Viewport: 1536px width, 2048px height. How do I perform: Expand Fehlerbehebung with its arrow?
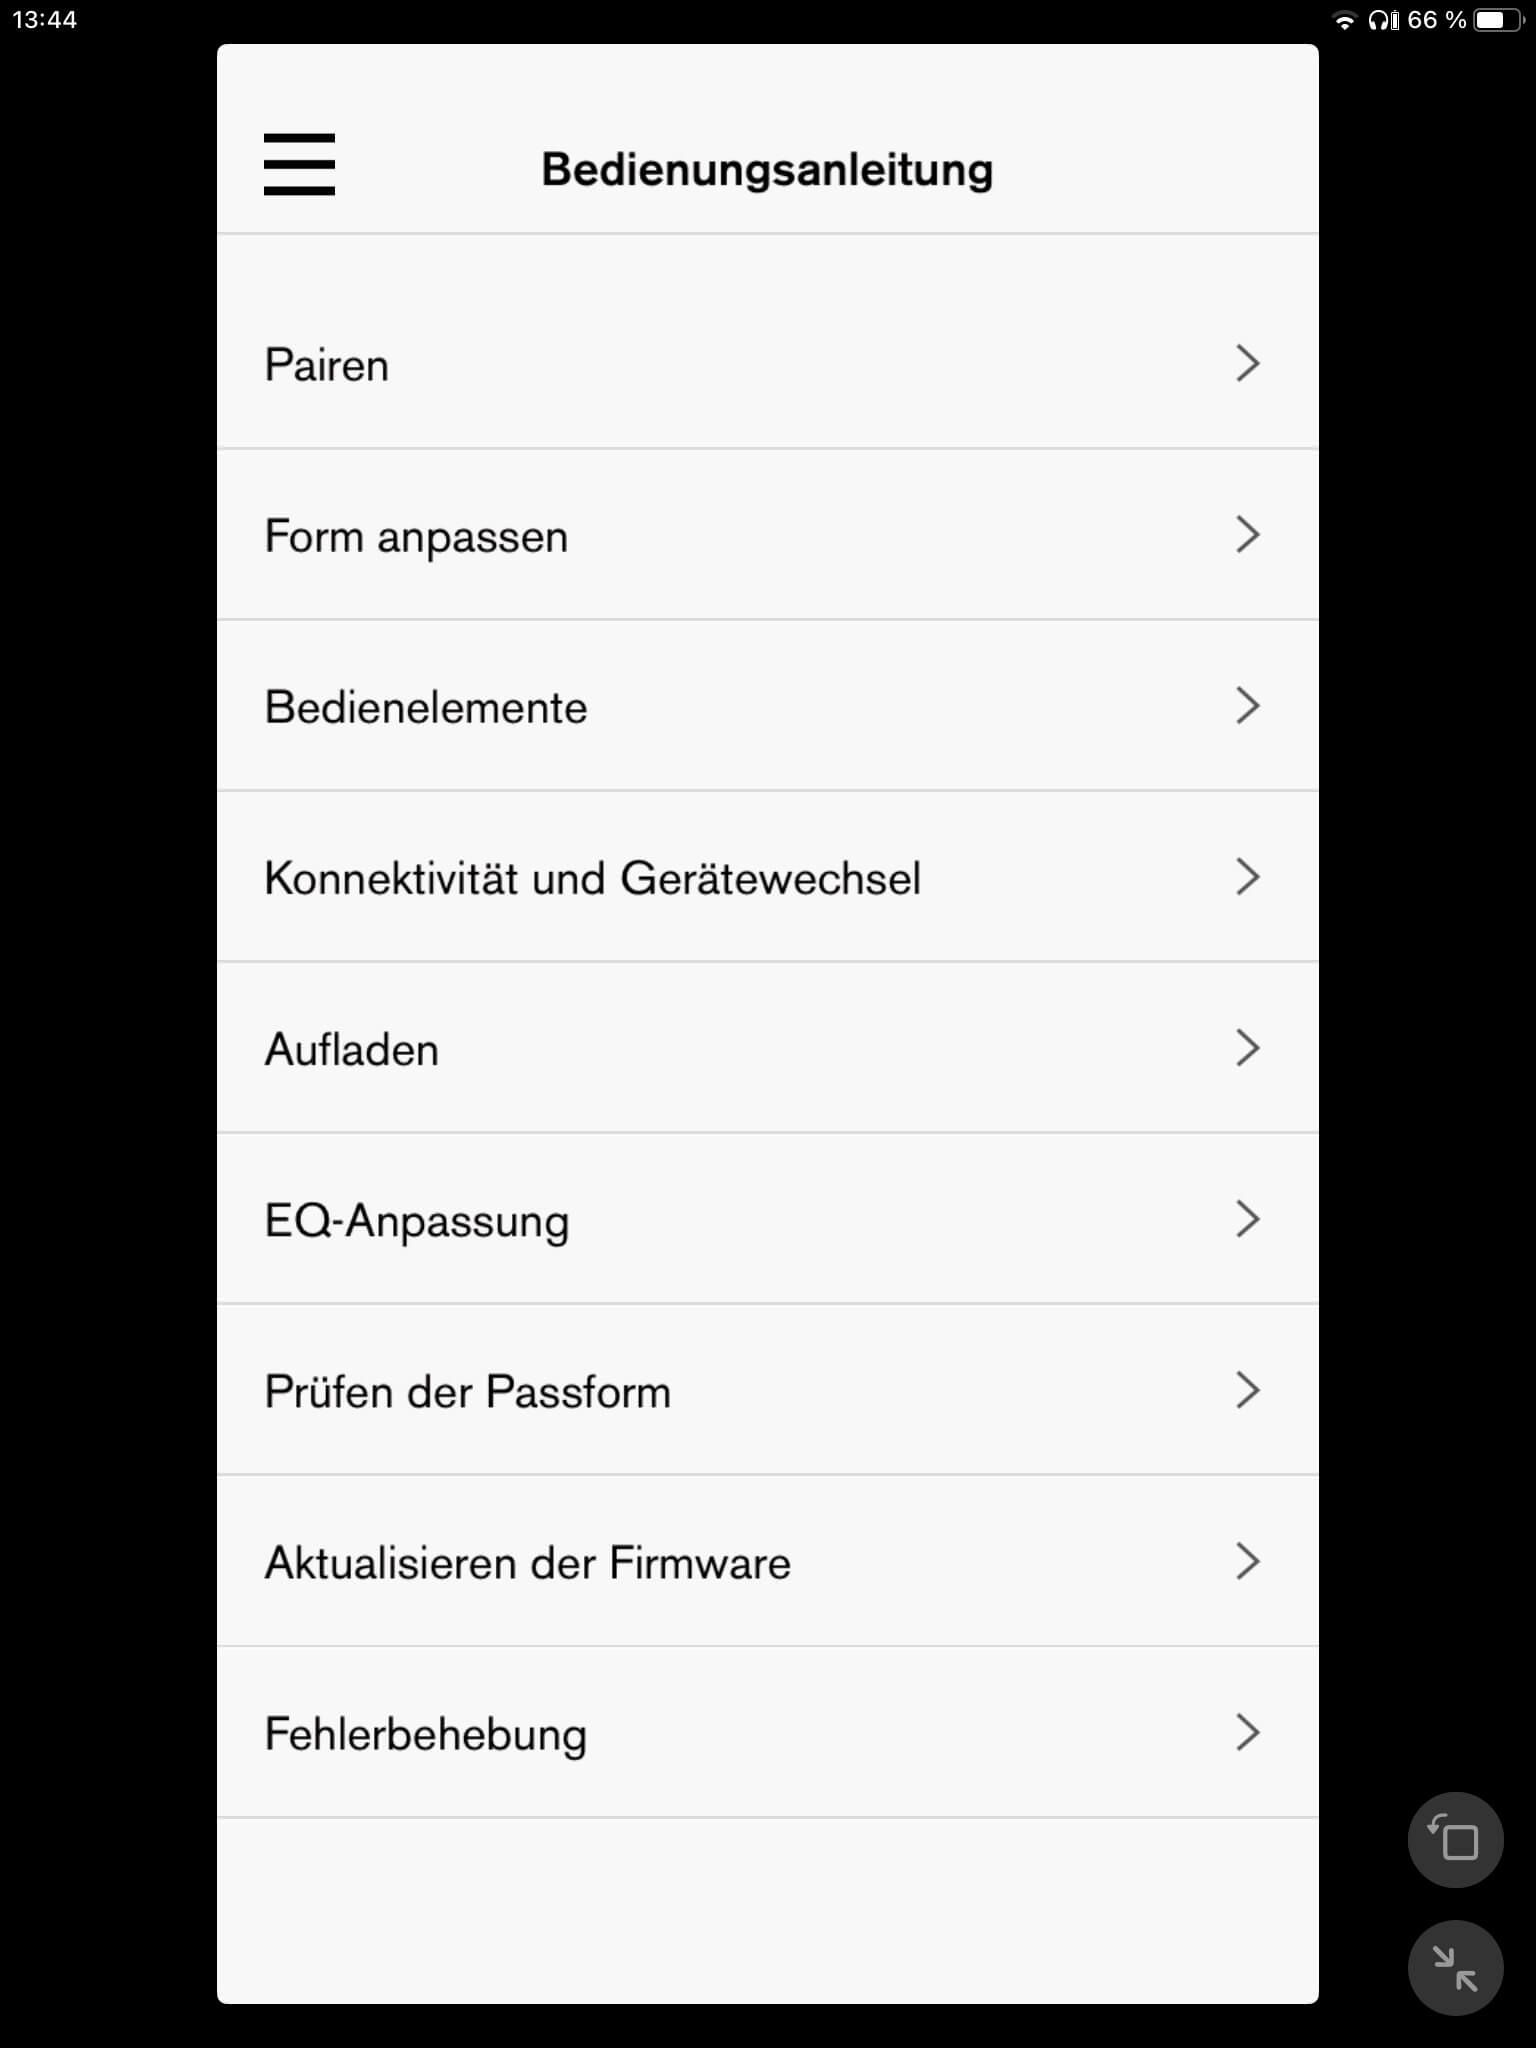pos(1247,1732)
